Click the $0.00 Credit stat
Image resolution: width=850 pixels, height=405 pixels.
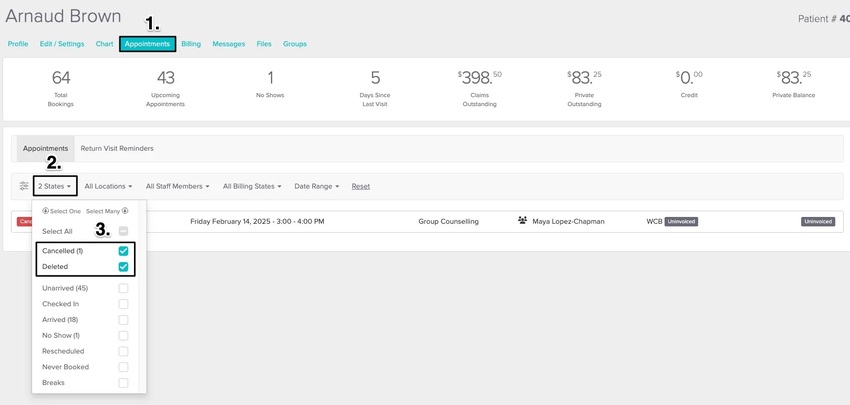click(x=689, y=84)
